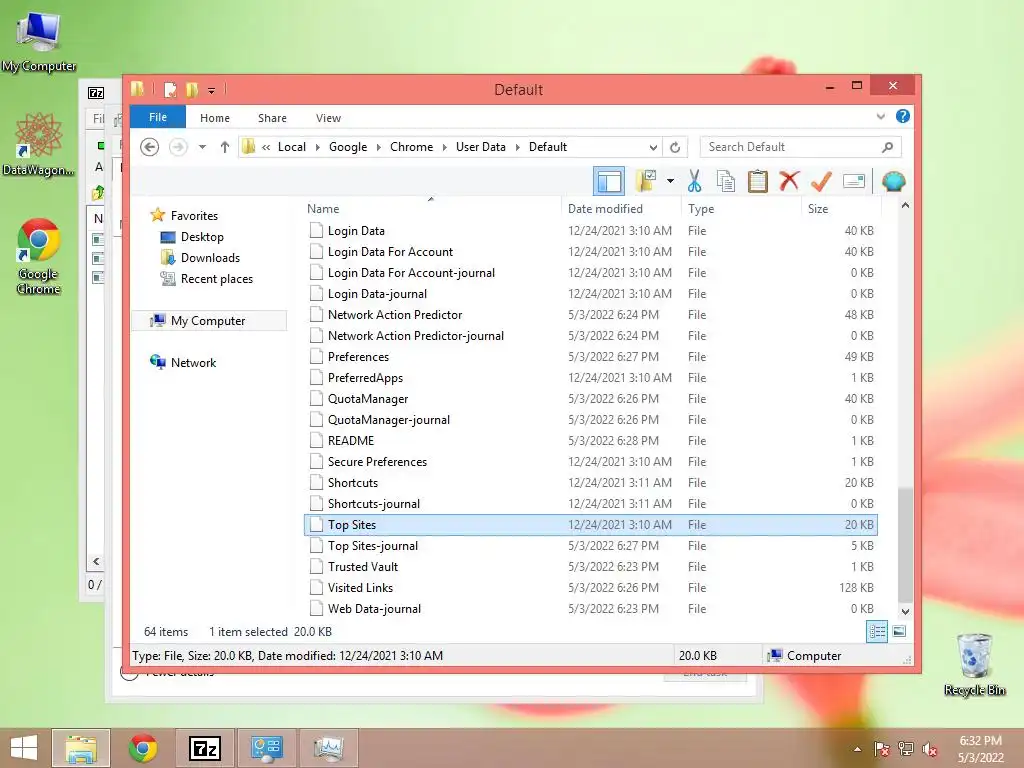The height and width of the screenshot is (768, 1024).
Task: Click the scroll down arrow in file list
Action: 905,612
